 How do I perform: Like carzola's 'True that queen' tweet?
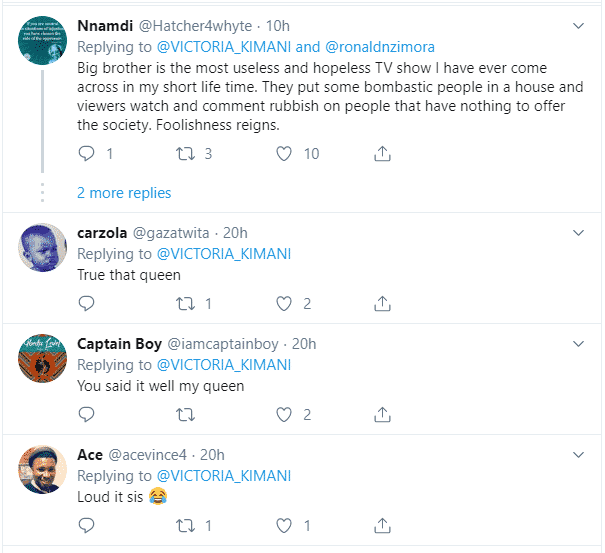click(x=284, y=304)
